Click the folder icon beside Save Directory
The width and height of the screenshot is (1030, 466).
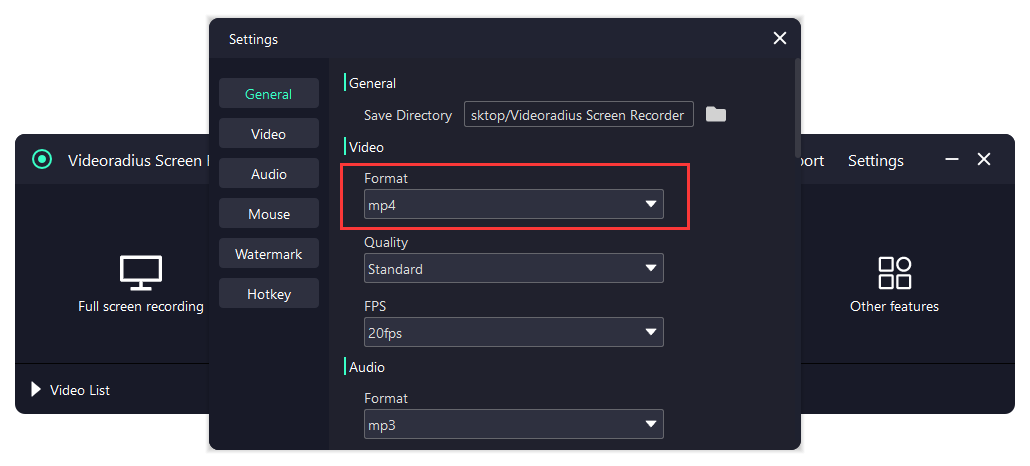716,114
